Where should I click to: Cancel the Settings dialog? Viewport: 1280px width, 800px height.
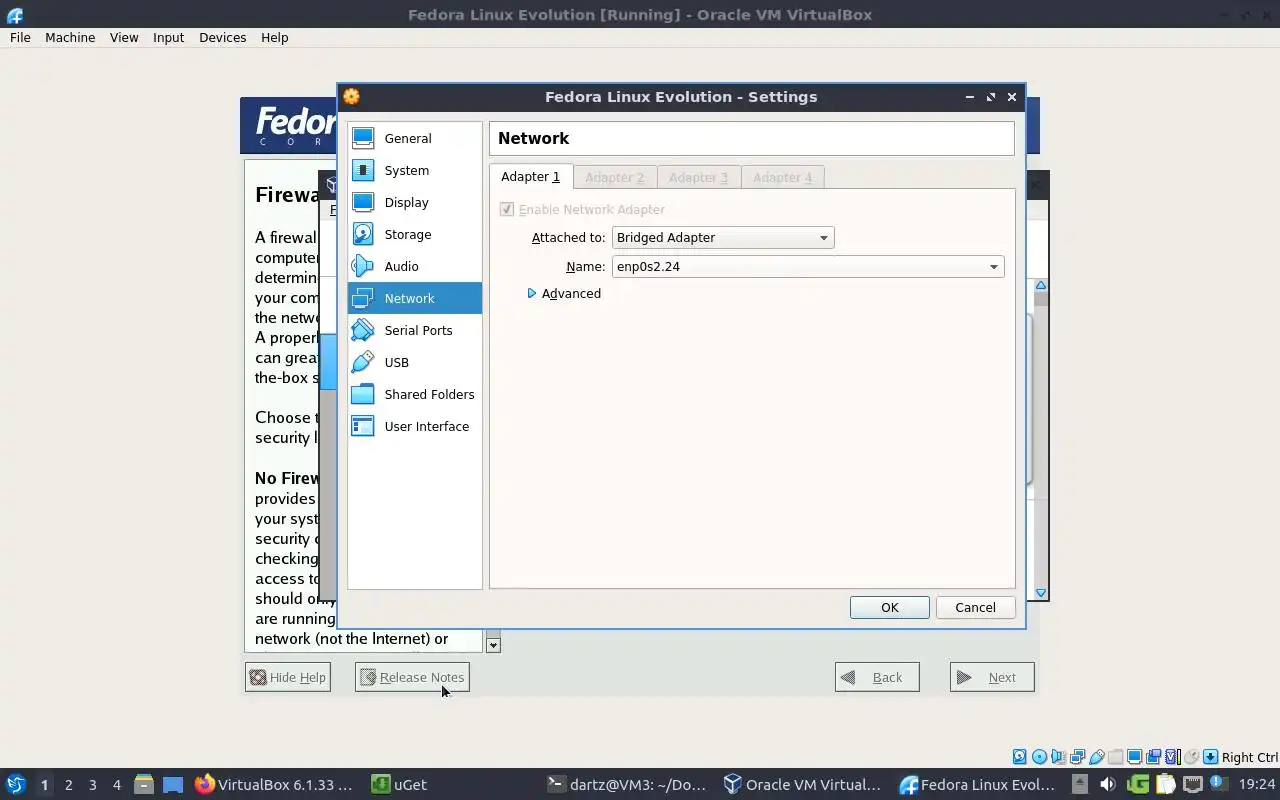coord(975,607)
